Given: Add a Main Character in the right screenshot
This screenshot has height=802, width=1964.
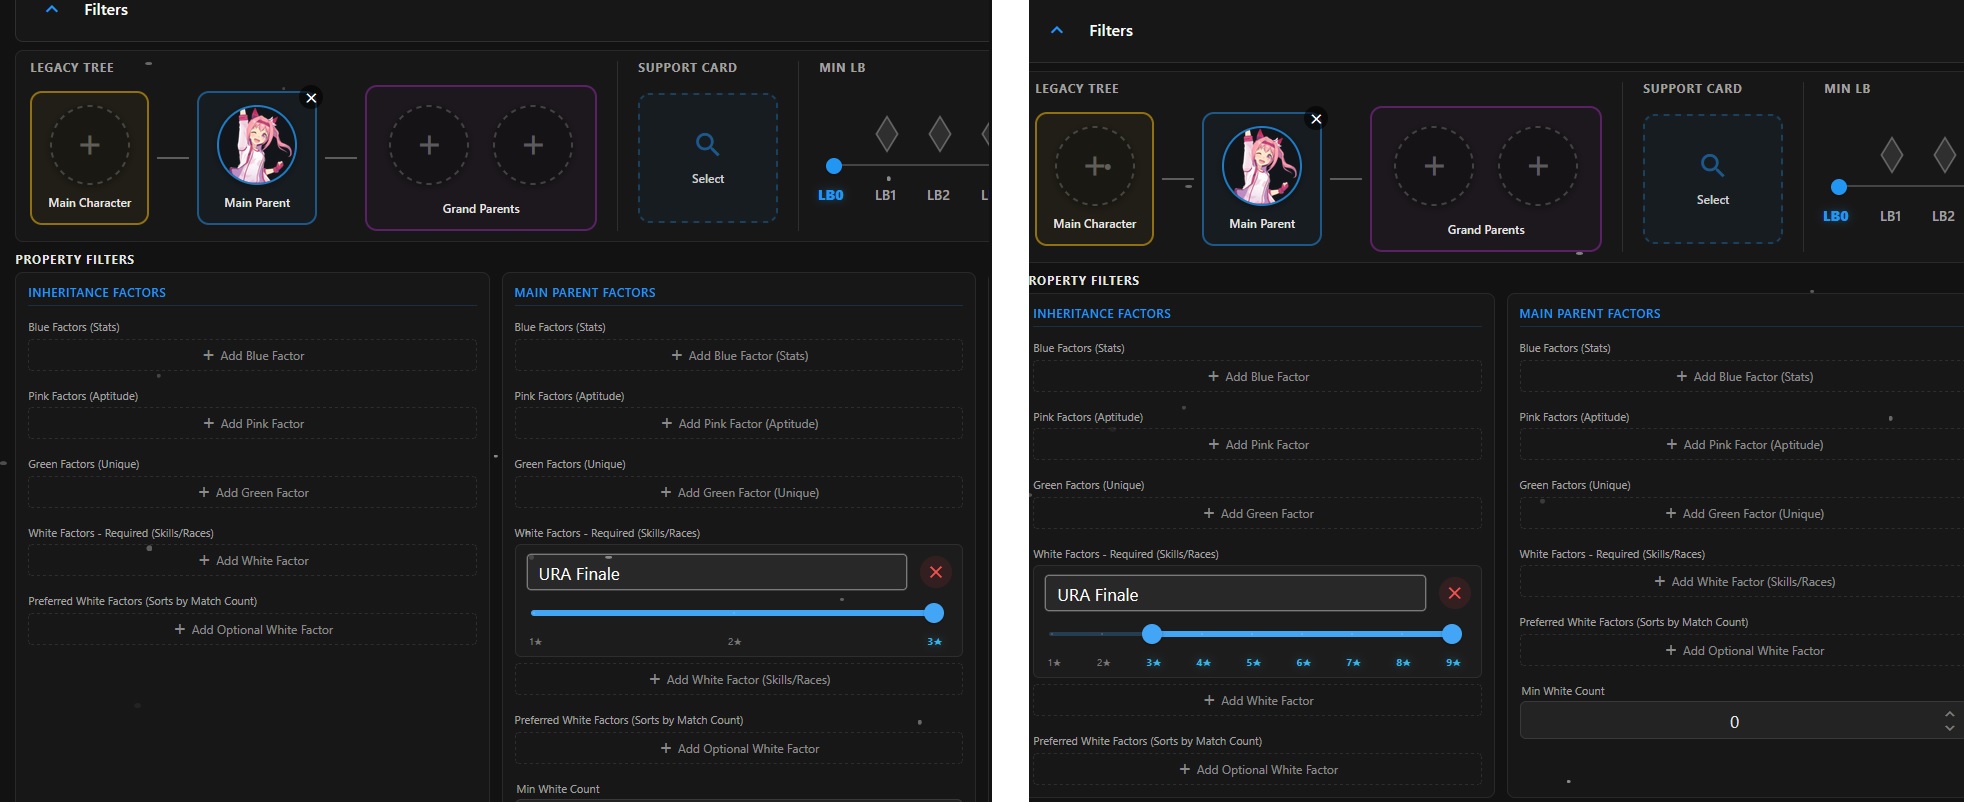Looking at the screenshot, I should click(1095, 167).
